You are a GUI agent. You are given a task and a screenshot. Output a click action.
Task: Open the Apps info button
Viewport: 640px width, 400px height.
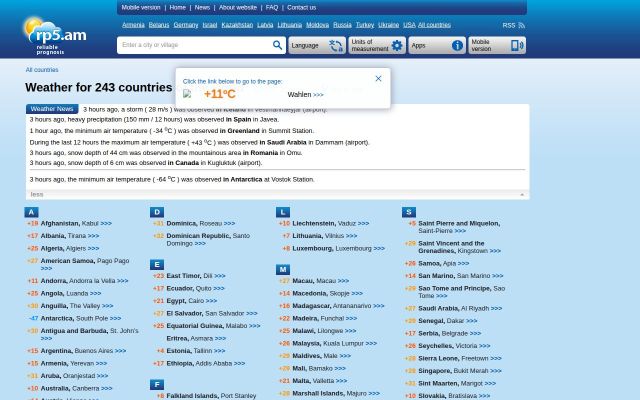click(x=437, y=45)
